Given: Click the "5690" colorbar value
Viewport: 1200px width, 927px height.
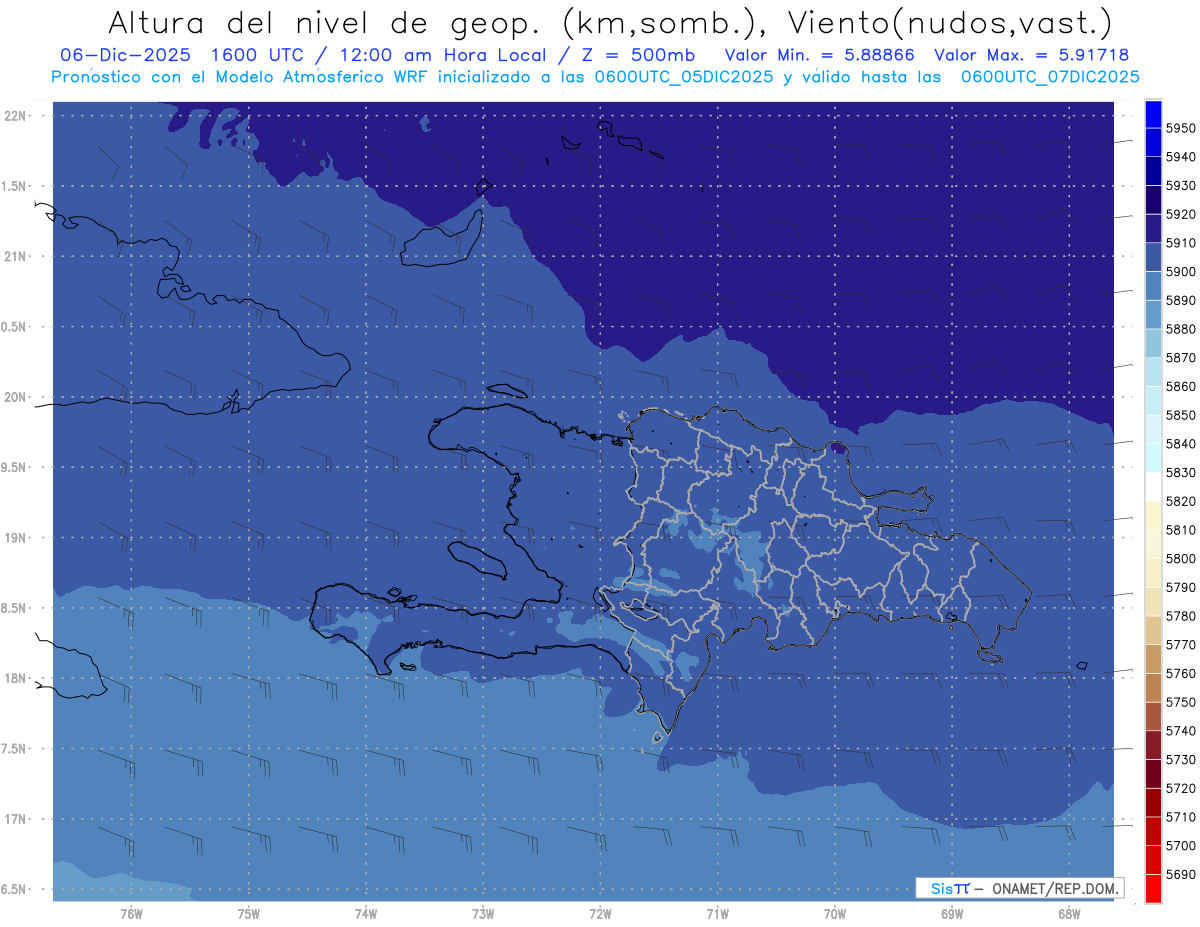Looking at the screenshot, I should click(x=1180, y=874).
